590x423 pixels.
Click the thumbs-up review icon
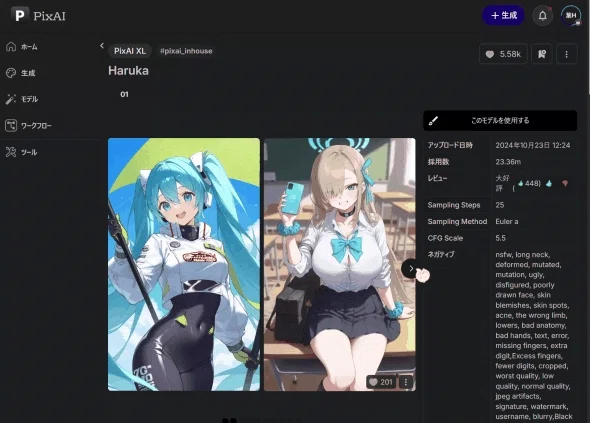(x=549, y=183)
